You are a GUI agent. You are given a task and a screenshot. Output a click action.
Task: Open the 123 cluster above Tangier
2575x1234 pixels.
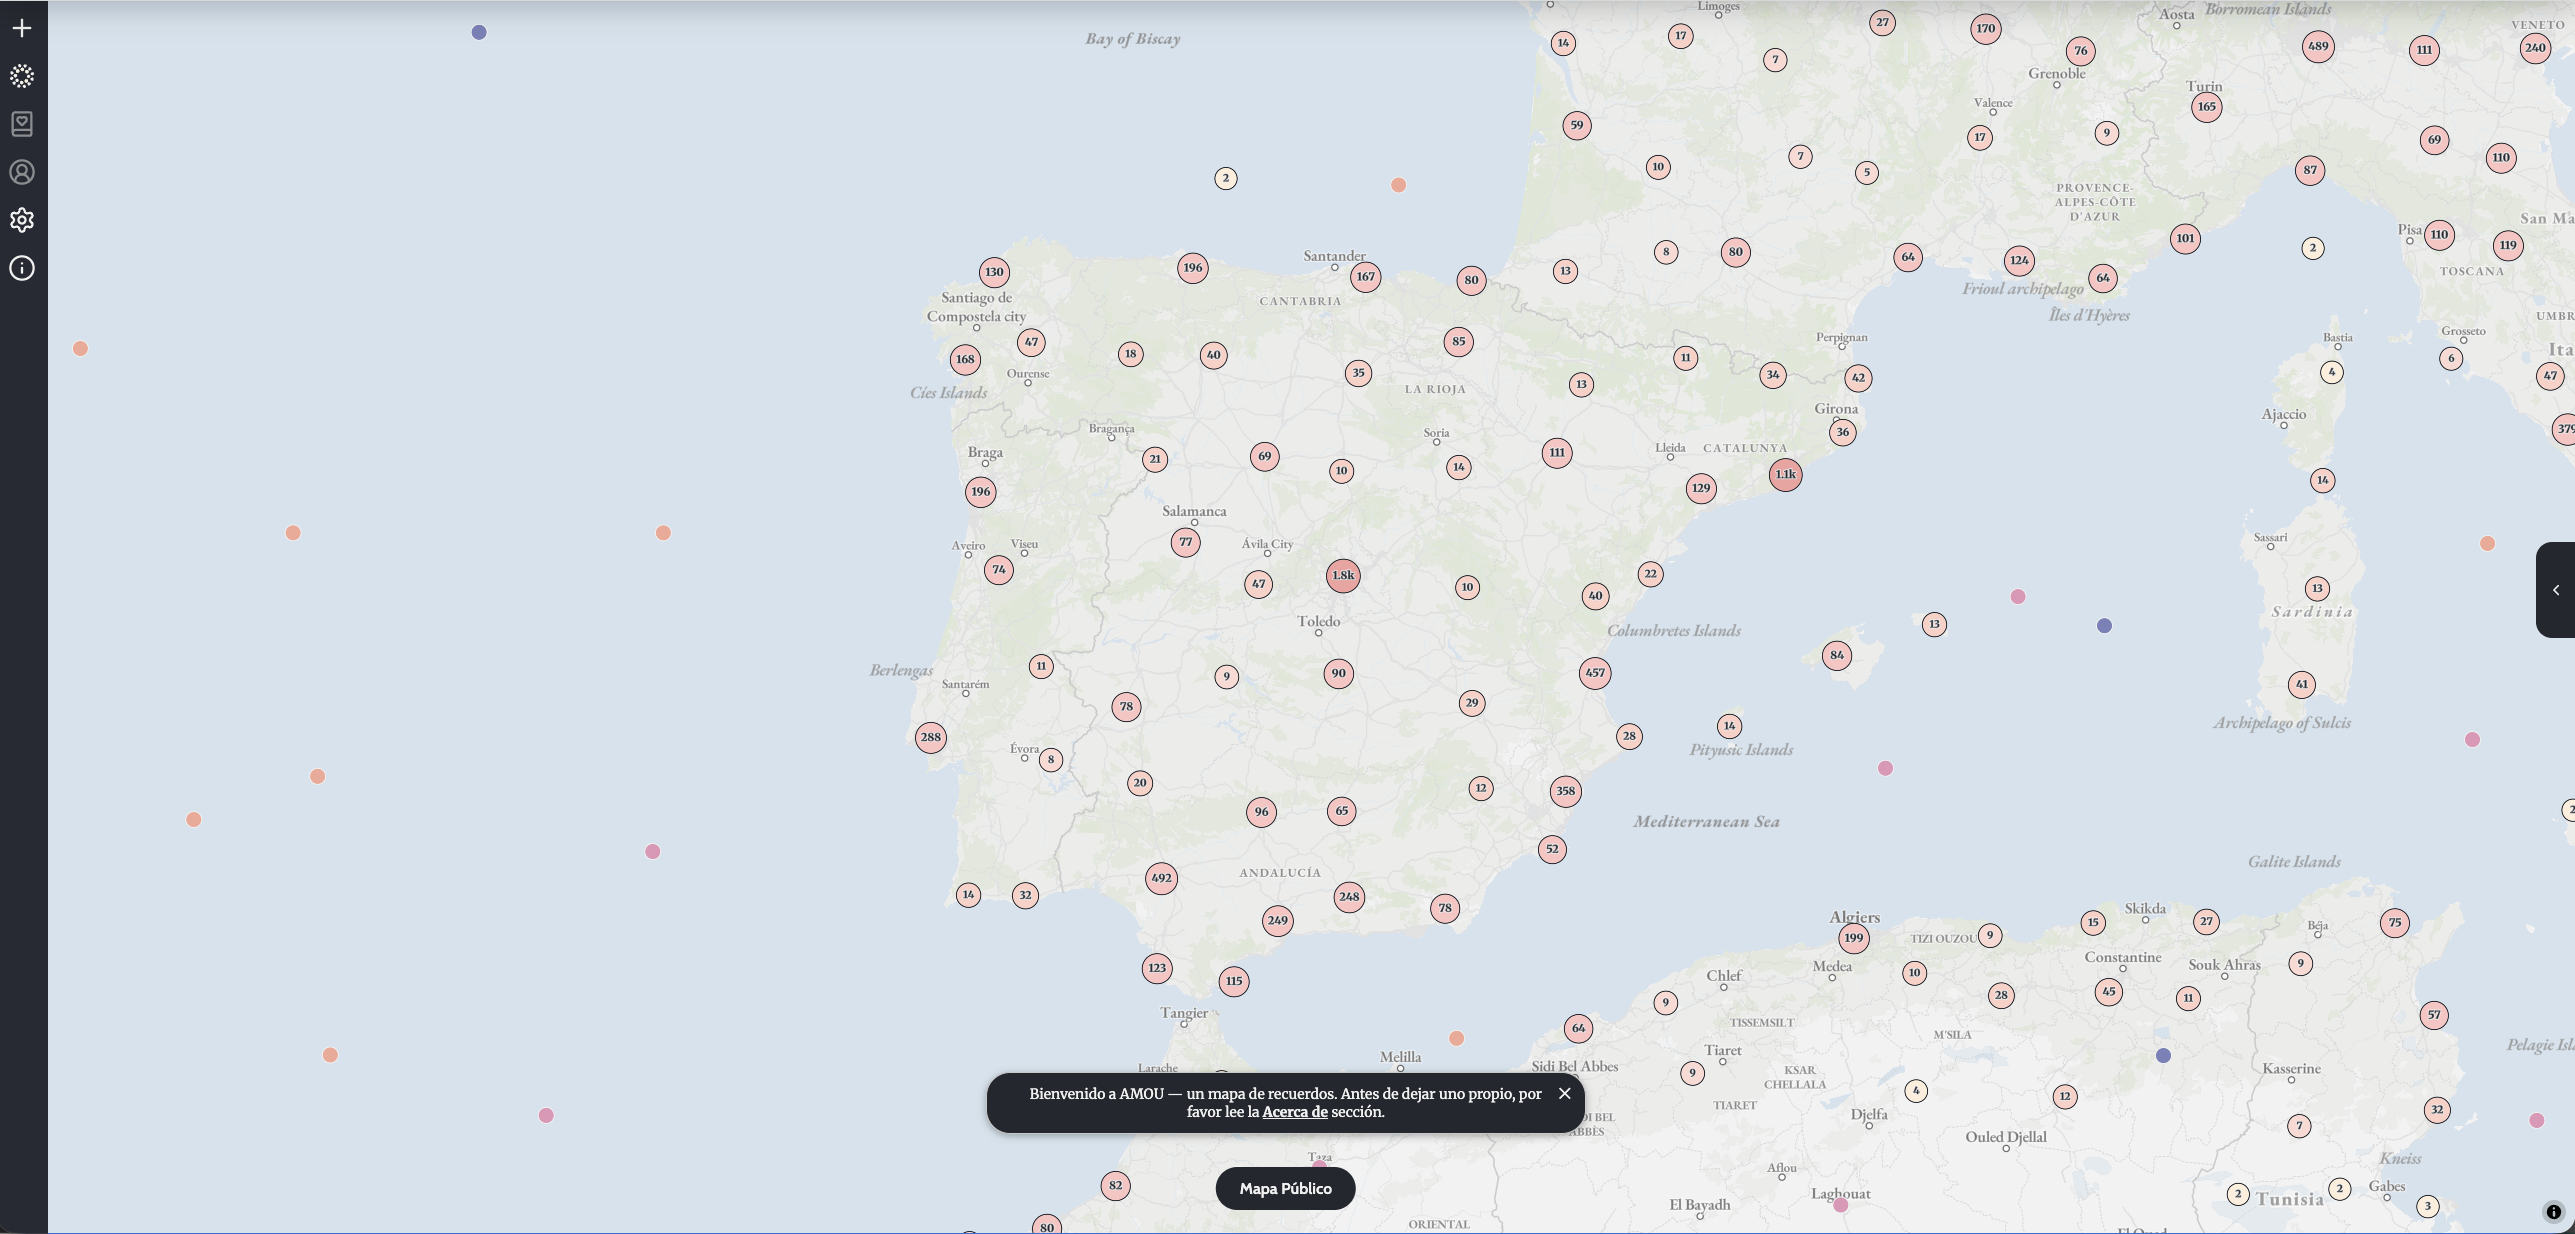[x=1157, y=967]
